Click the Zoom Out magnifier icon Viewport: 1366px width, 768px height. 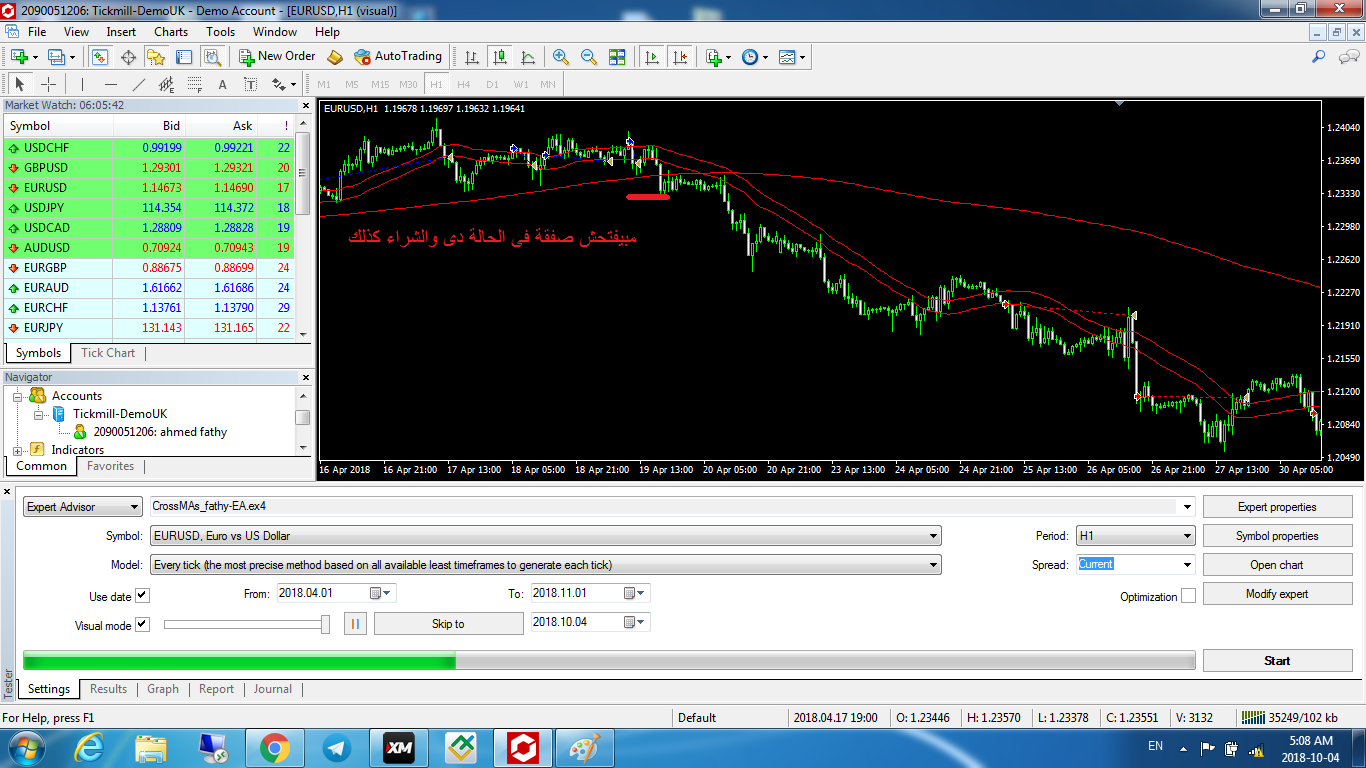589,57
